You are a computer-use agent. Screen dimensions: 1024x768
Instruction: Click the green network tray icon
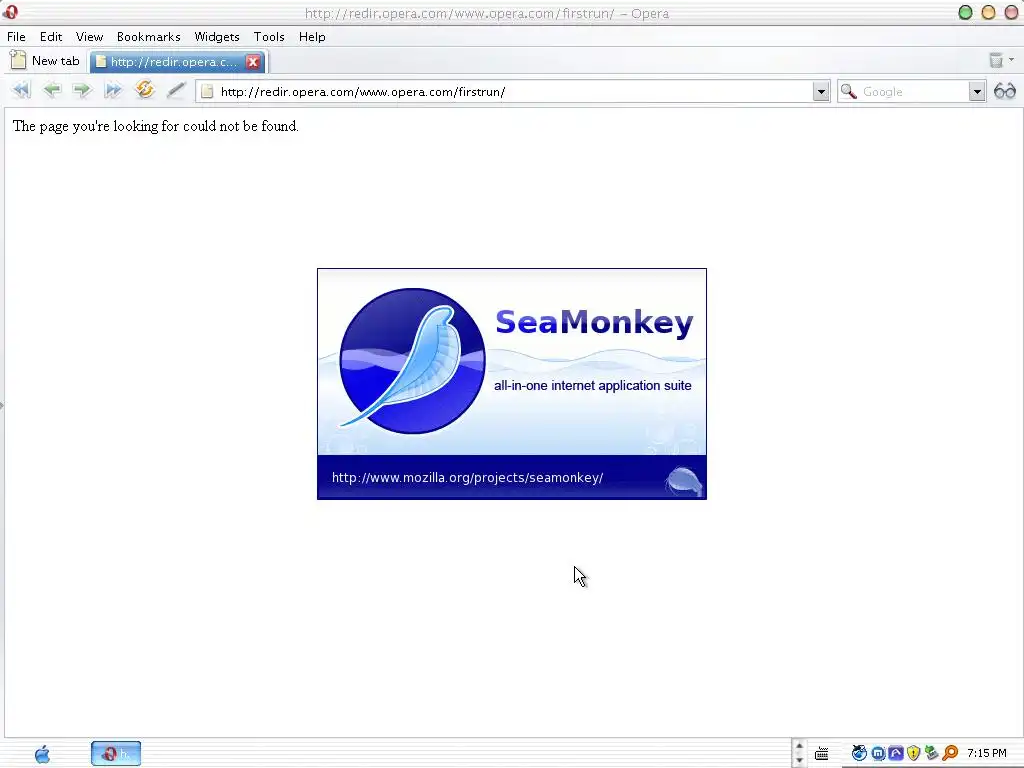coord(931,754)
